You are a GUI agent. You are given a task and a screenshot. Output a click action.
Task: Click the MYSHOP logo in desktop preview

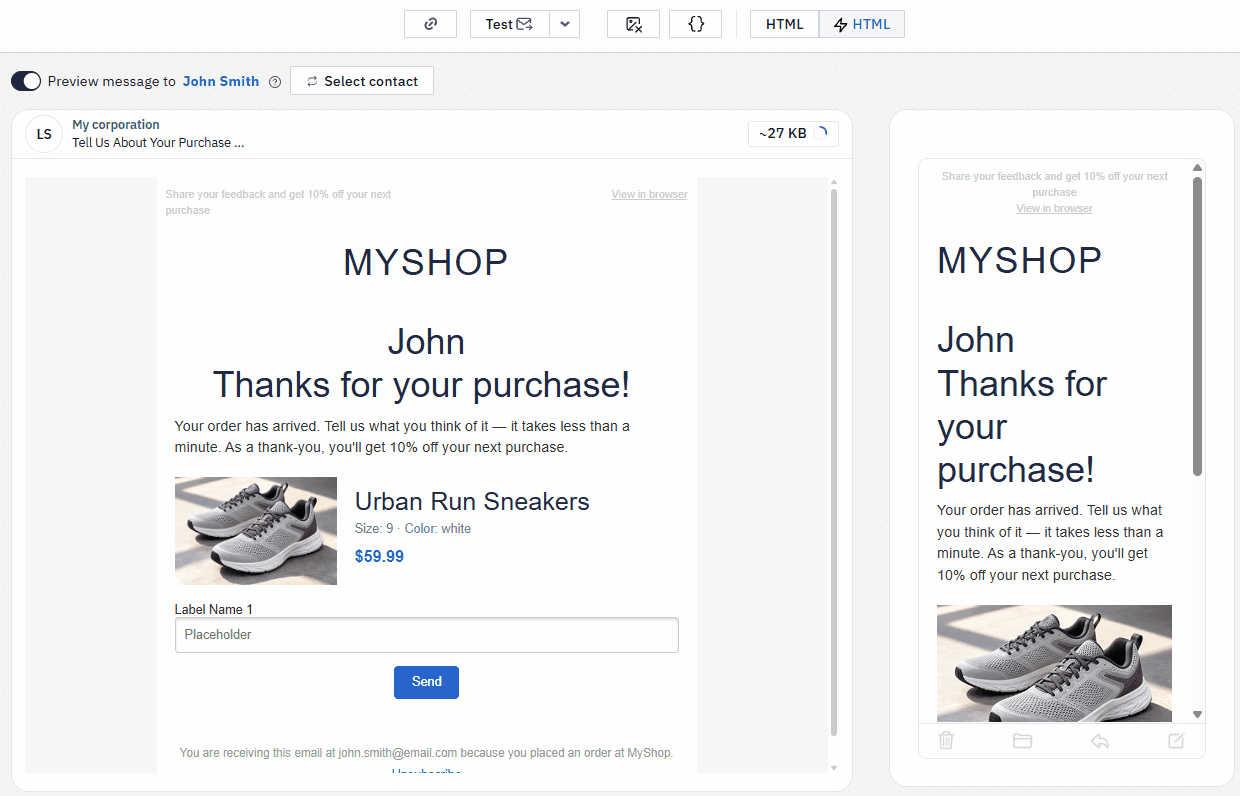coord(426,263)
